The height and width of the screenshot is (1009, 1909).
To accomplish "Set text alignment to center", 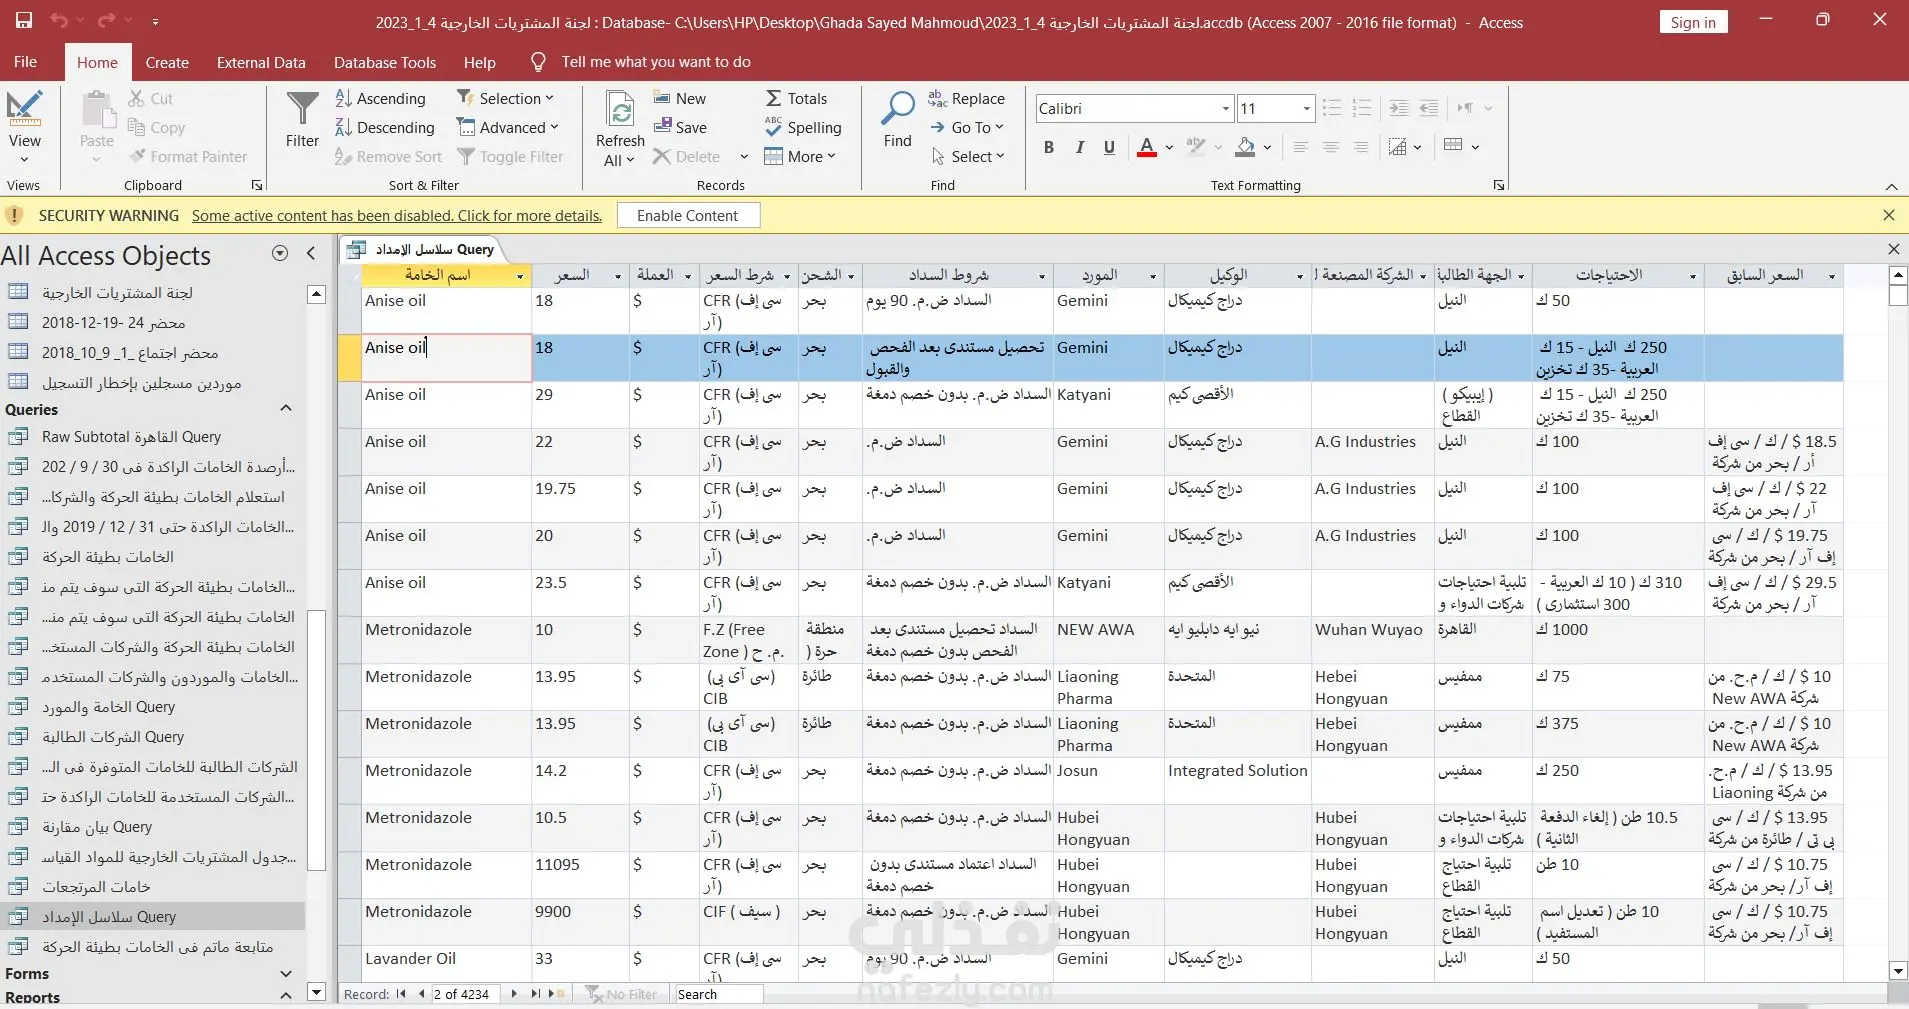I will pos(1330,147).
